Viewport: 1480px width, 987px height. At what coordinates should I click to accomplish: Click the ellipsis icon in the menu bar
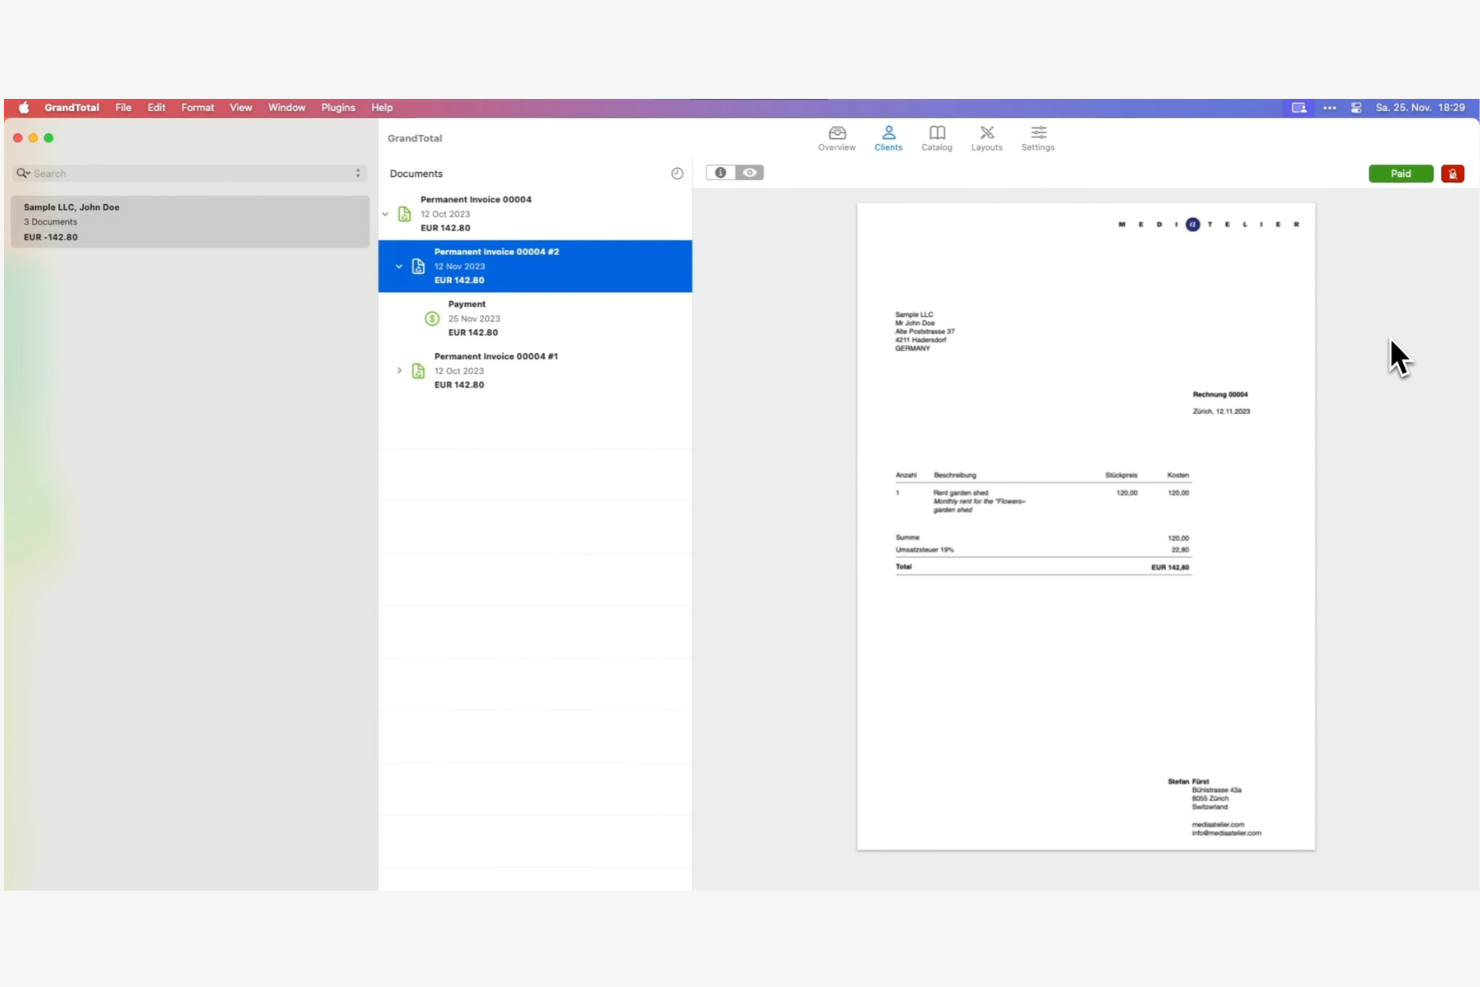[x=1329, y=107]
